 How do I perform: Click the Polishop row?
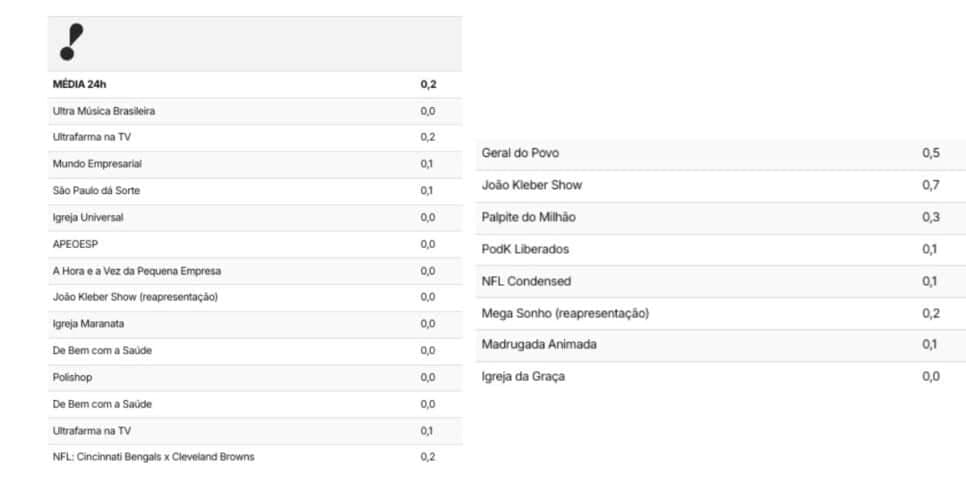click(255, 378)
